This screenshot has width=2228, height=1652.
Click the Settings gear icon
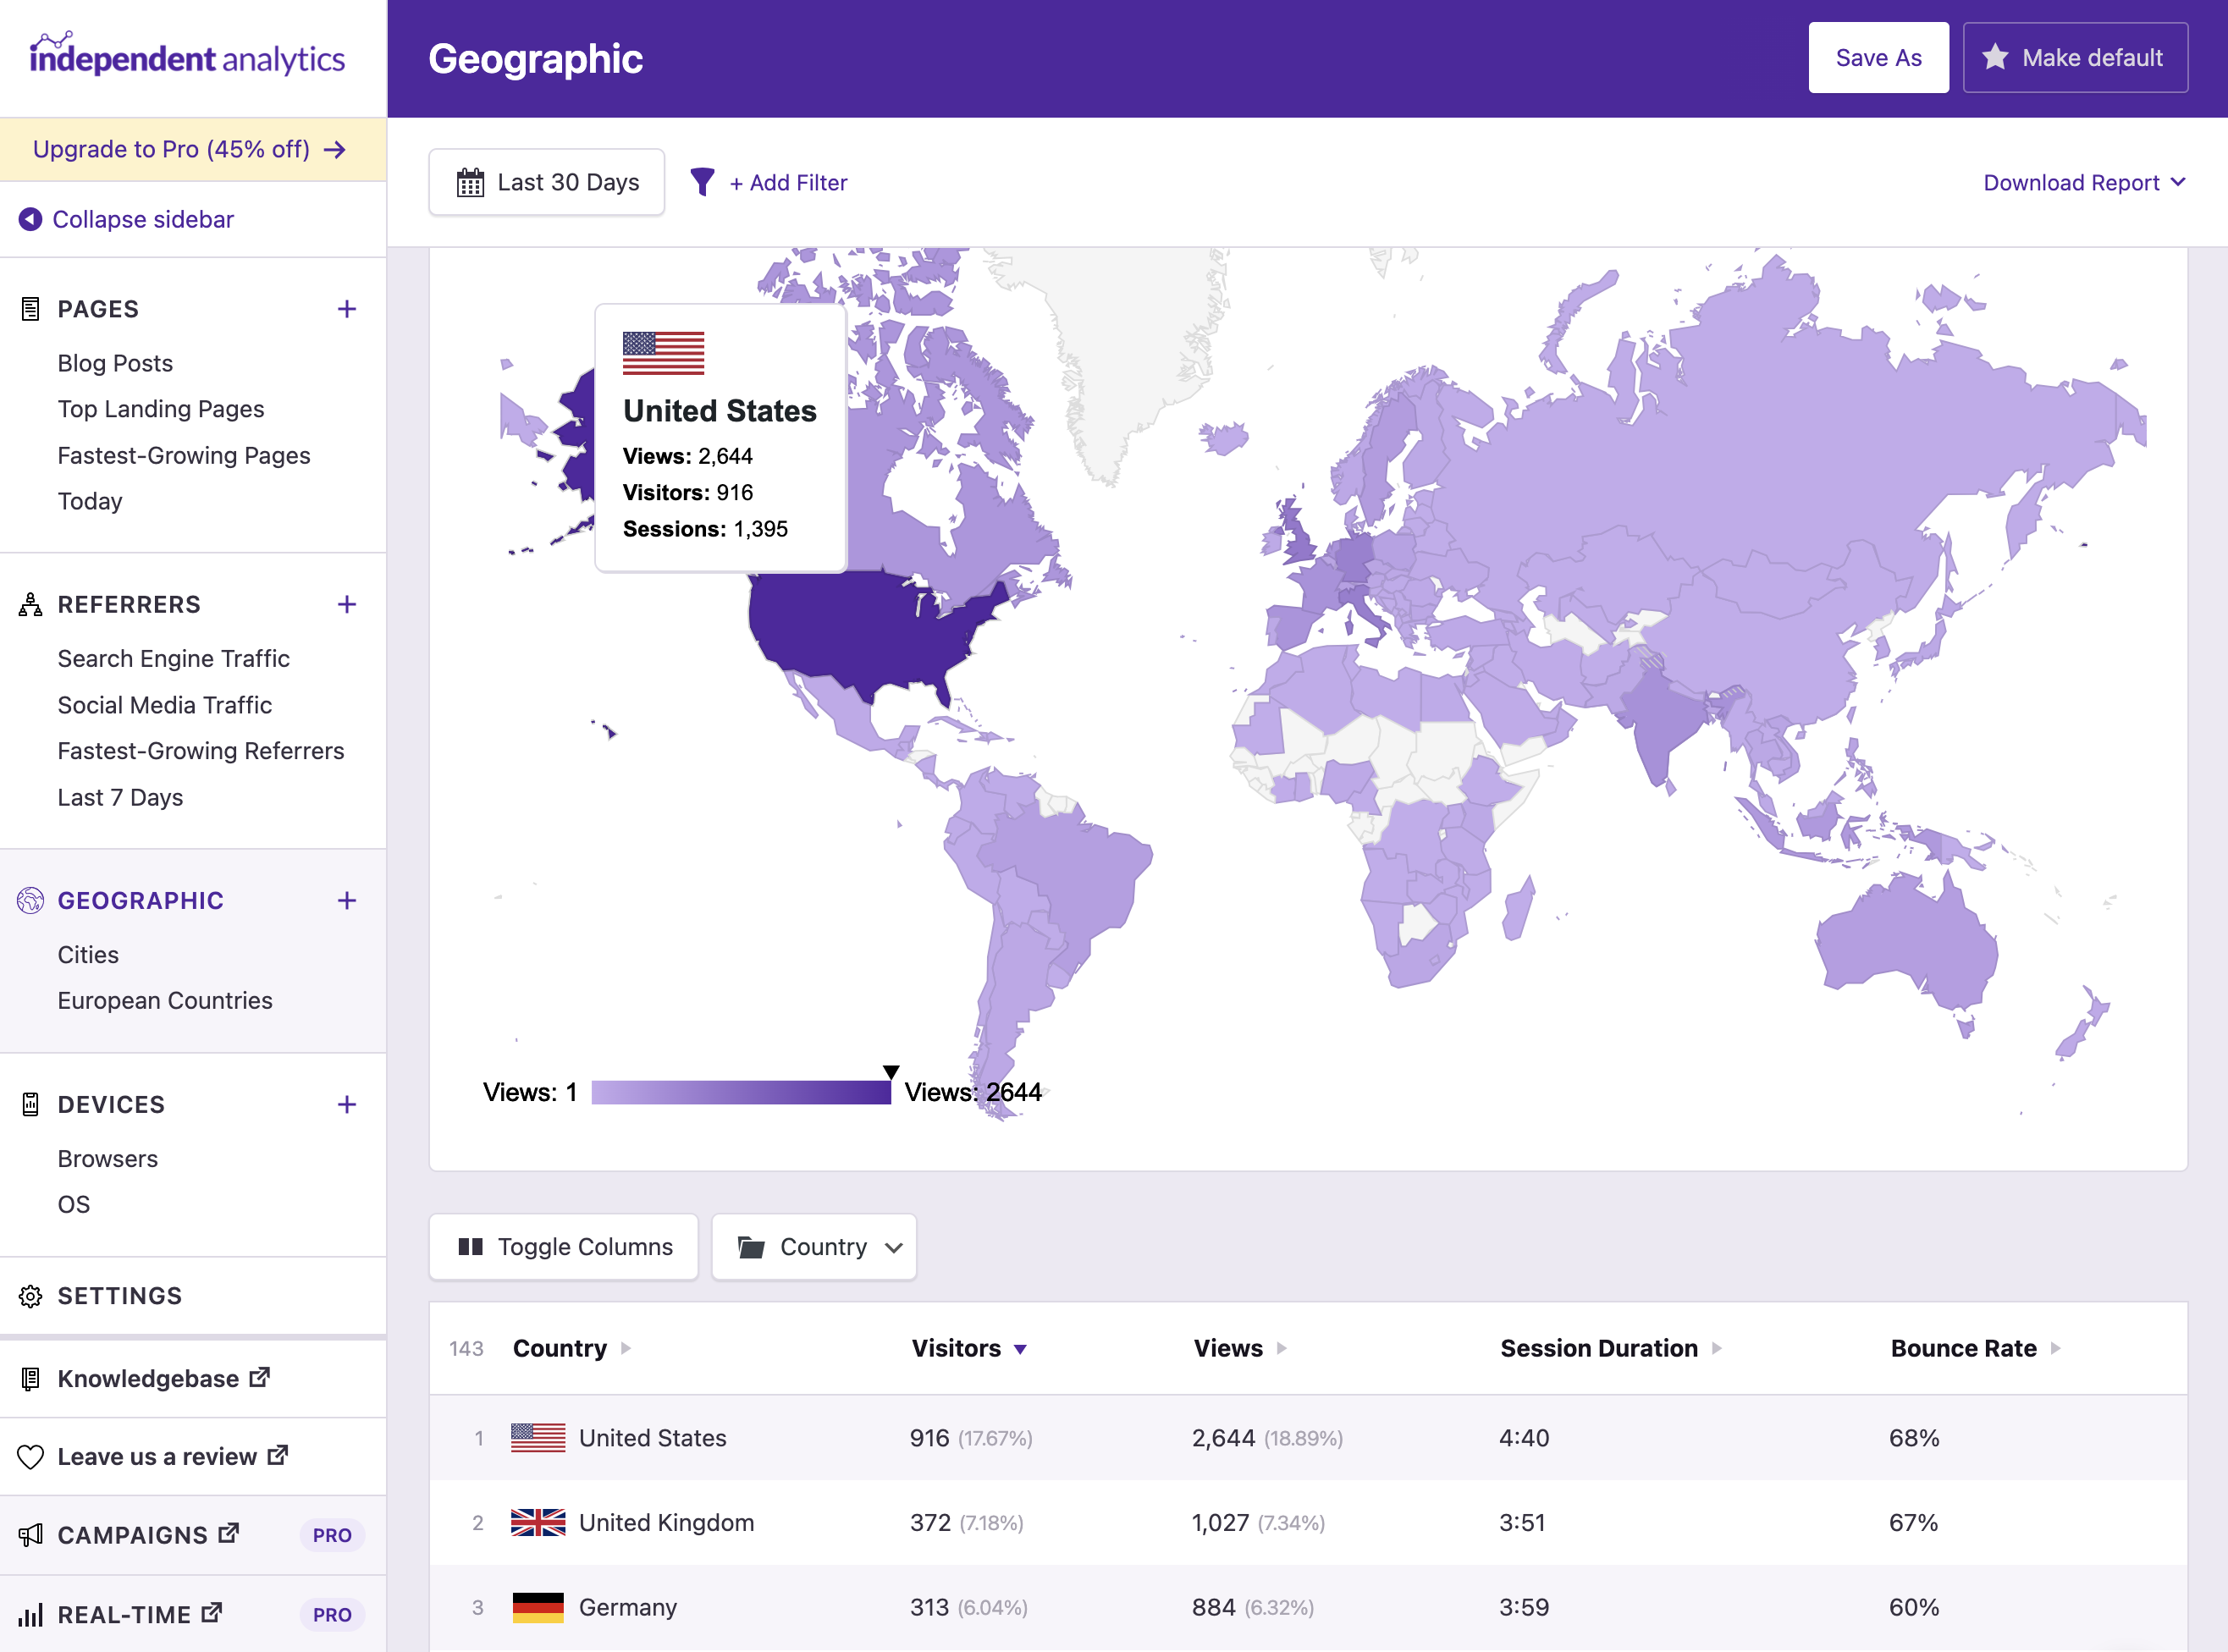[30, 1295]
